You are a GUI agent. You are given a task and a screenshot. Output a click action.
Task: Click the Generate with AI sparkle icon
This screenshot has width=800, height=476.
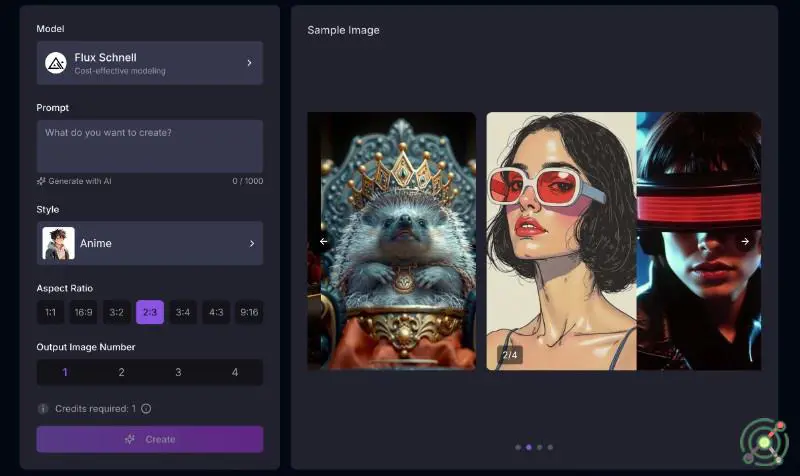tap(41, 181)
